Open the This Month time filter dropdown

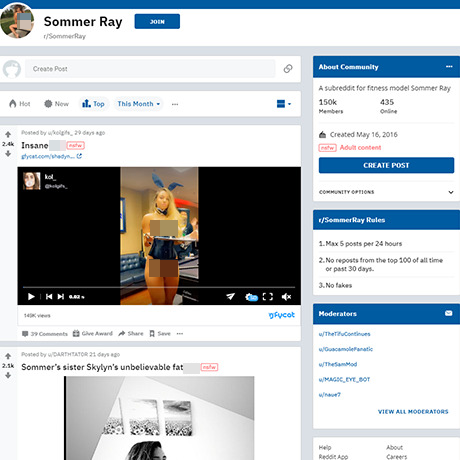pyautogui.click(x=138, y=104)
